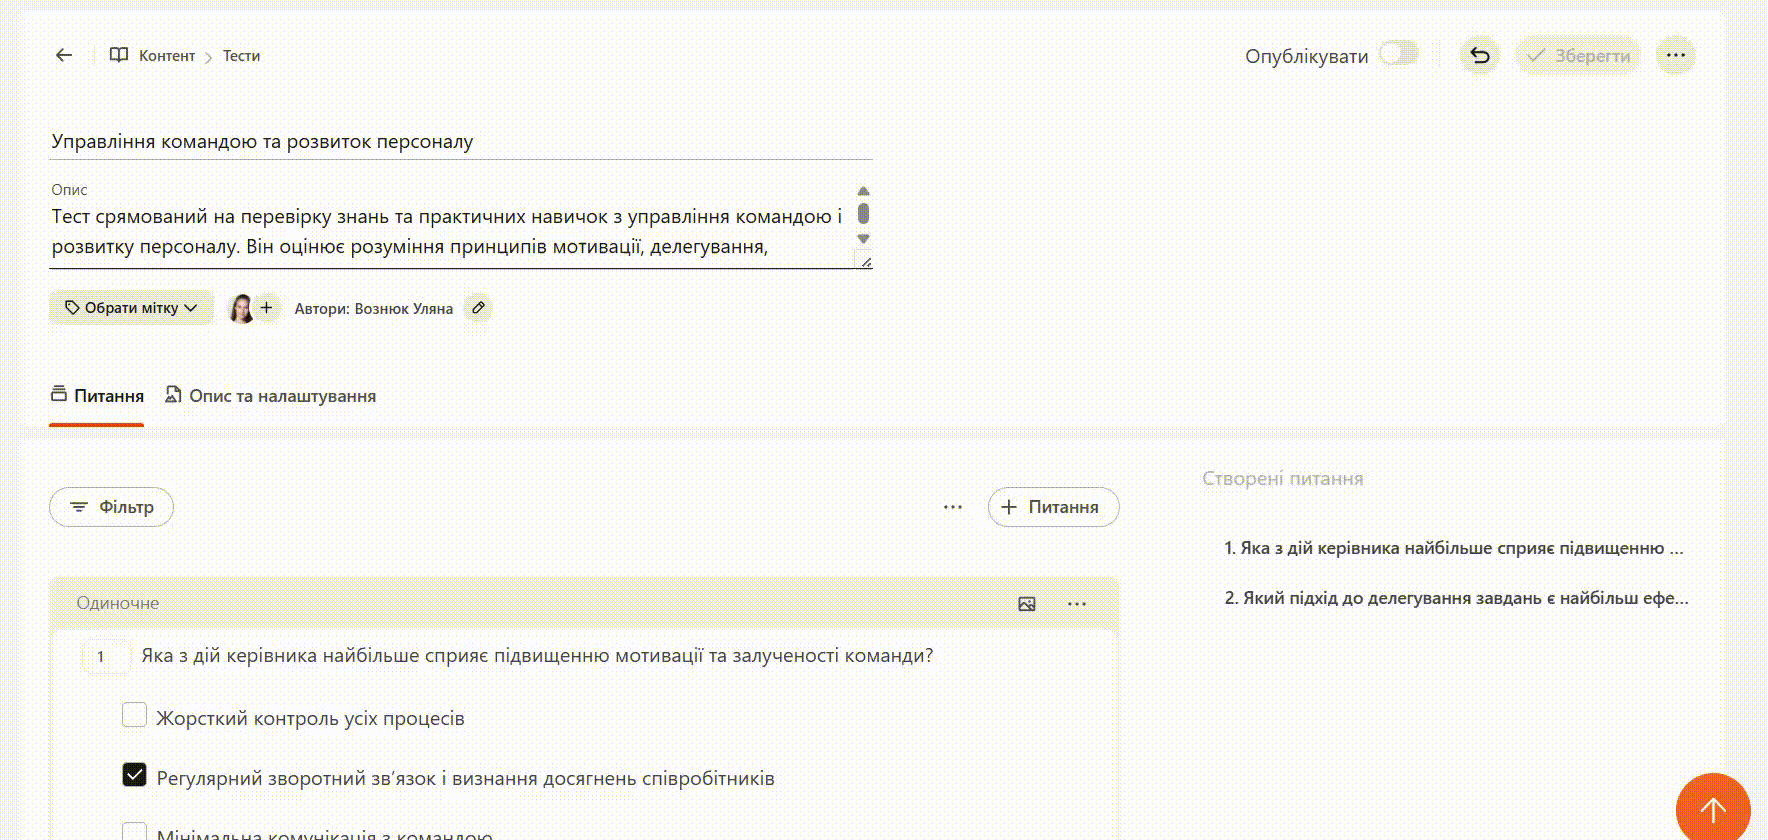
Task: Click the image icon in question header
Action: coord(1027,604)
